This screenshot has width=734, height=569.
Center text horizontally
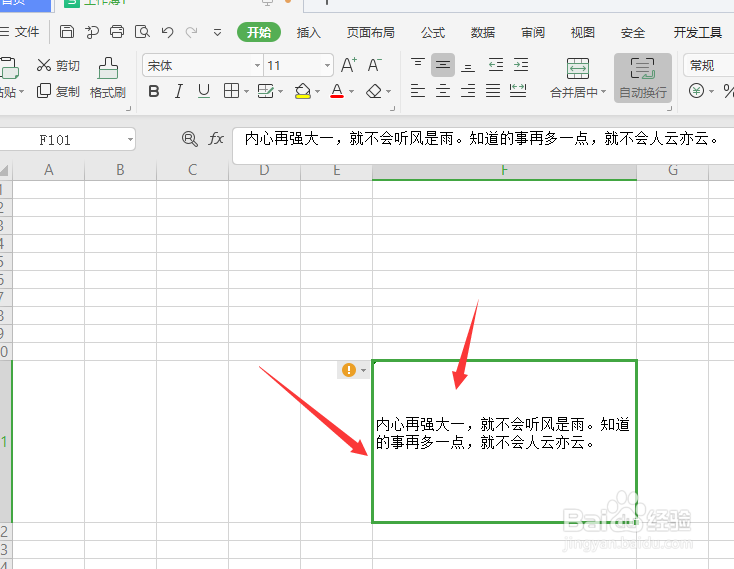443,91
